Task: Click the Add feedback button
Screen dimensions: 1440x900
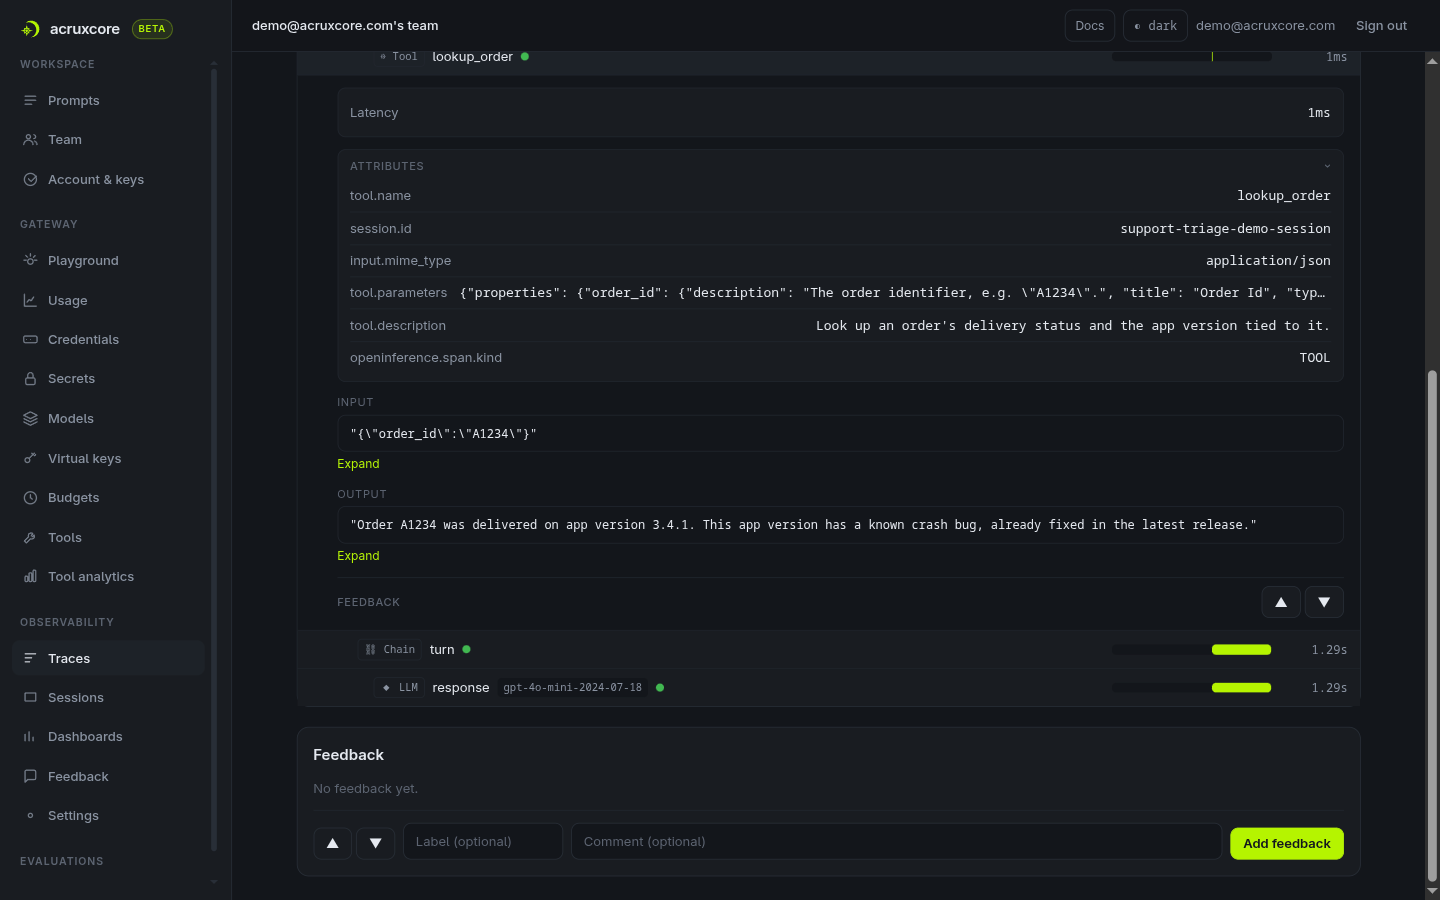Action: click(1287, 844)
